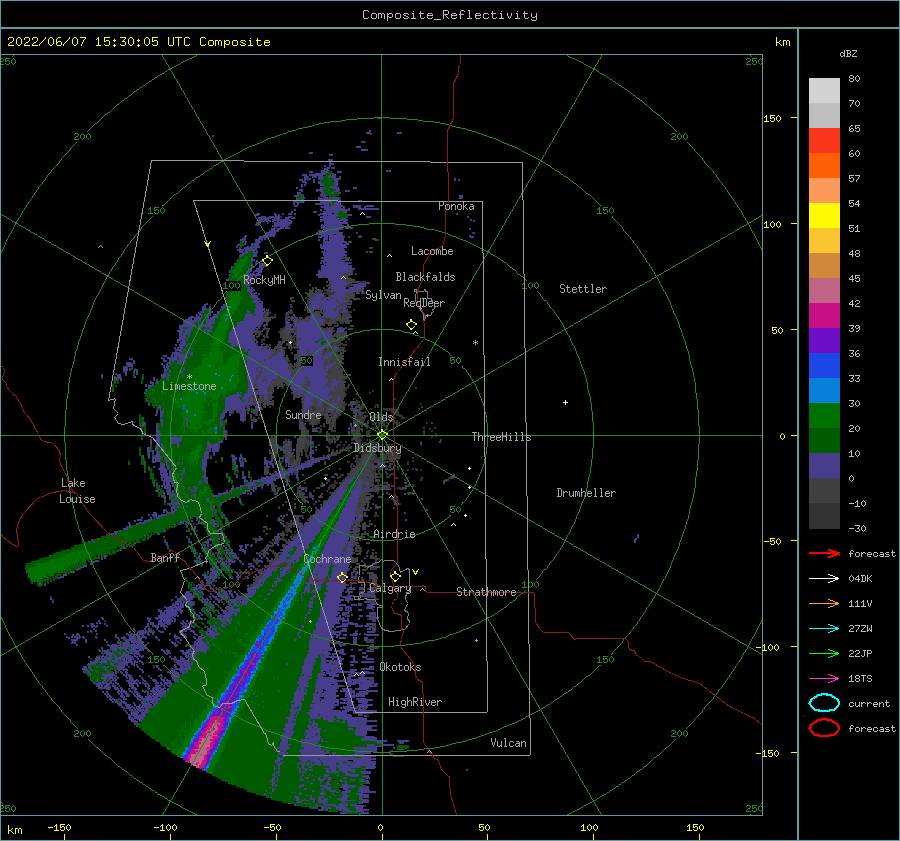Image resolution: width=900 pixels, height=841 pixels.
Task: Select the bright green 20-30 dBZ swatch
Action: point(824,415)
